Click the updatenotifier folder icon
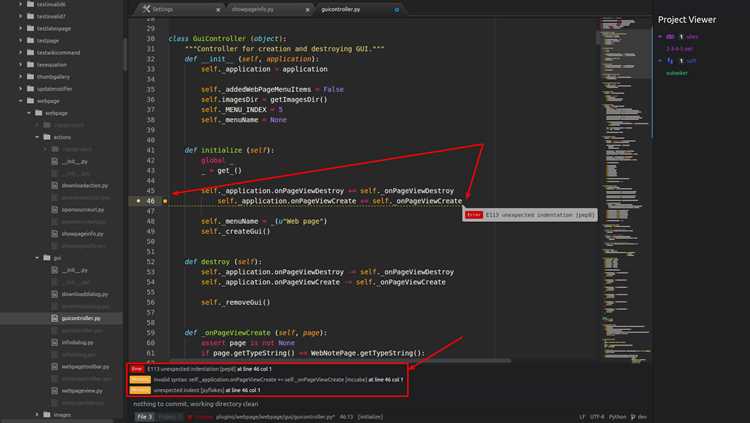 point(30,89)
